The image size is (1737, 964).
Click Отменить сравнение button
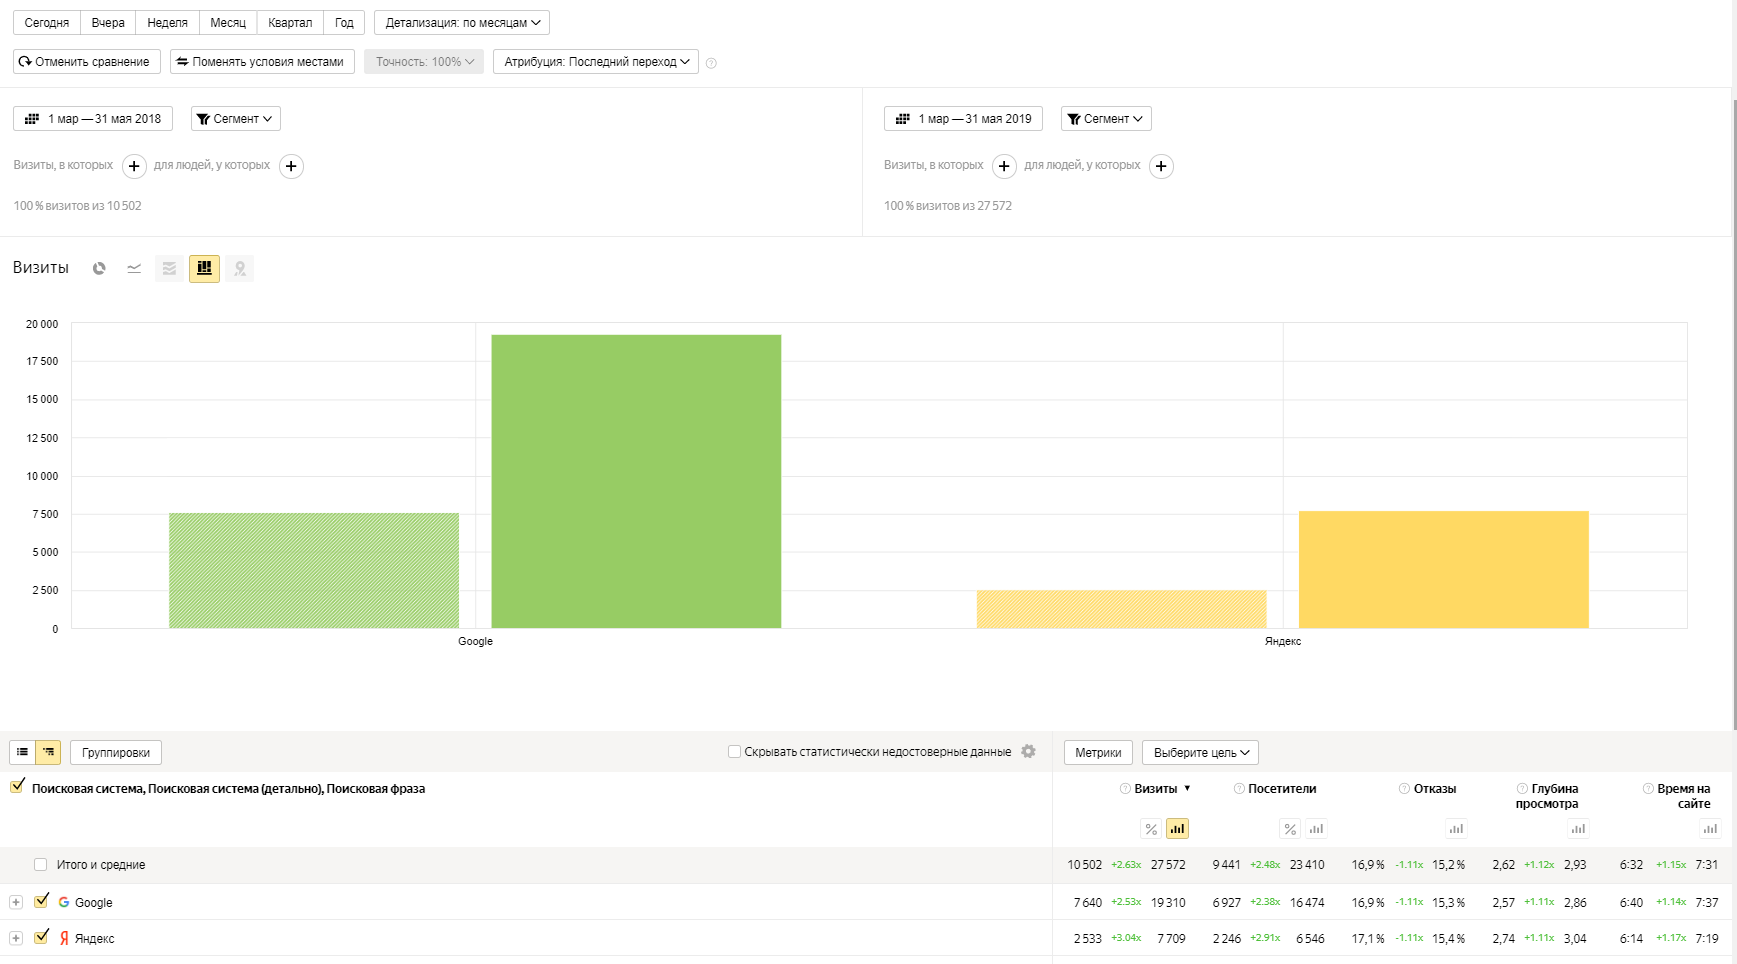click(87, 62)
